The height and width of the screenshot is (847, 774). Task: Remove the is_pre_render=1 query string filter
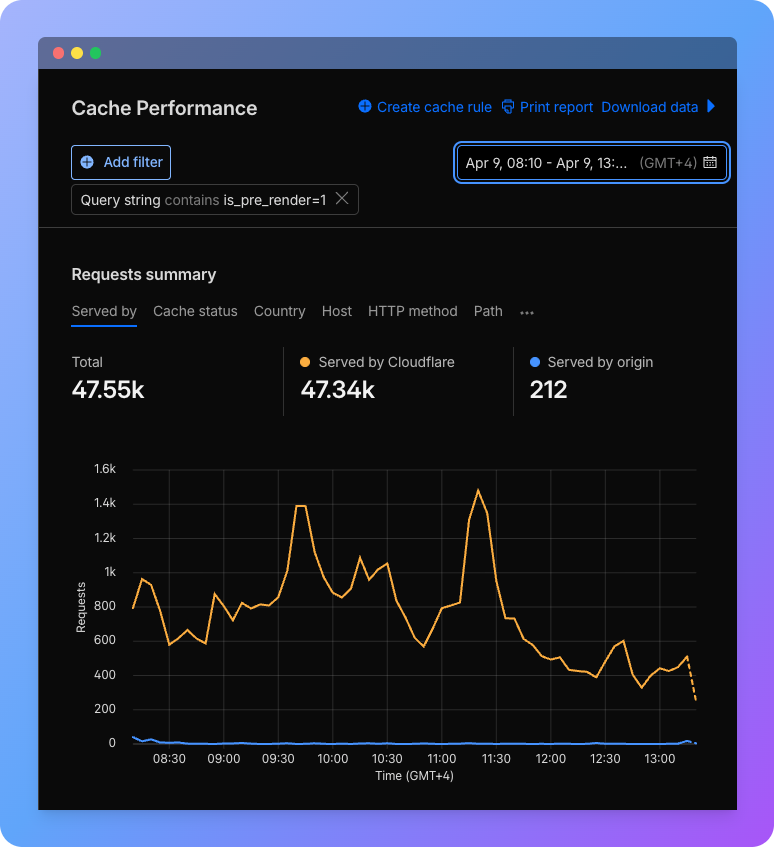coord(342,199)
